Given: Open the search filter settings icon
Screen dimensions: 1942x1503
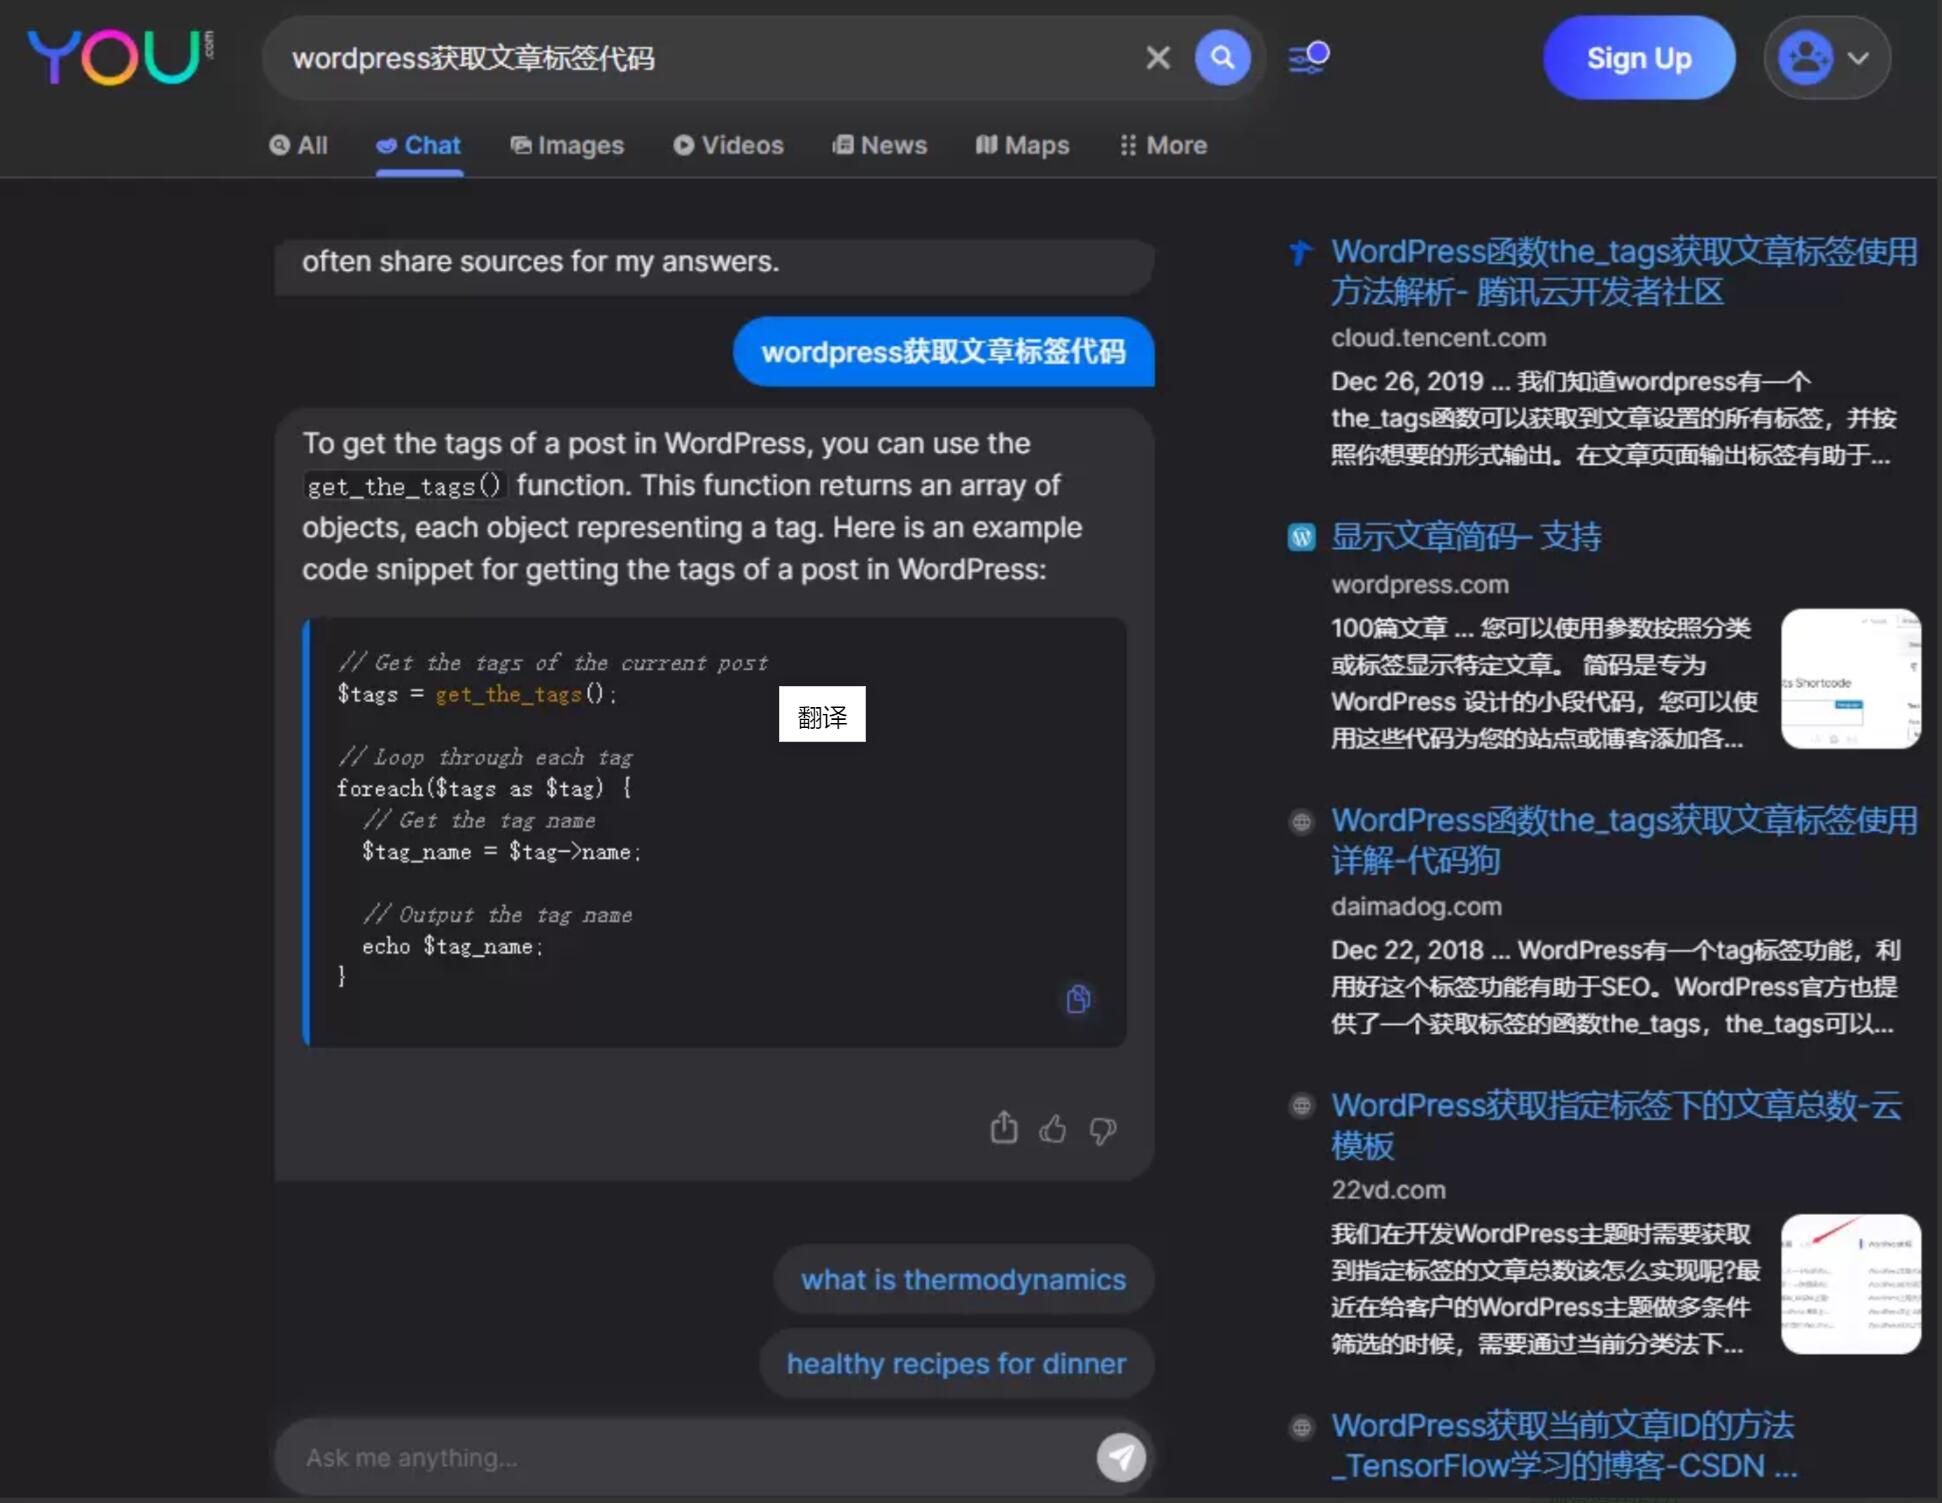Looking at the screenshot, I should click(x=1309, y=57).
